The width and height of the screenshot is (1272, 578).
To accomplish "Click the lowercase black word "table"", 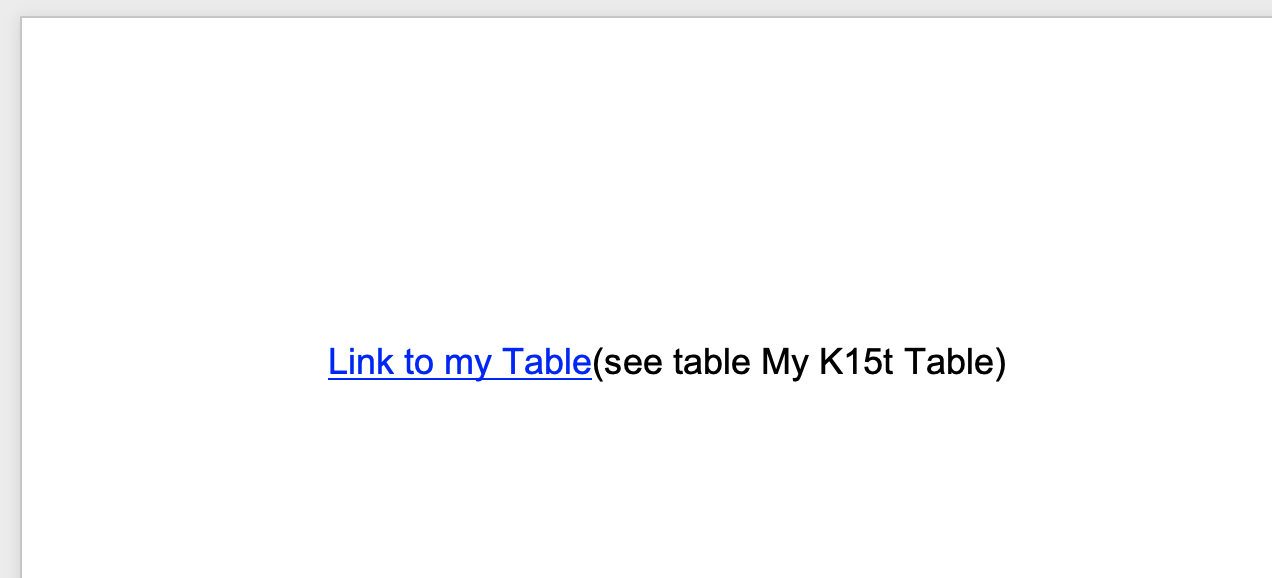I will tap(713, 362).
